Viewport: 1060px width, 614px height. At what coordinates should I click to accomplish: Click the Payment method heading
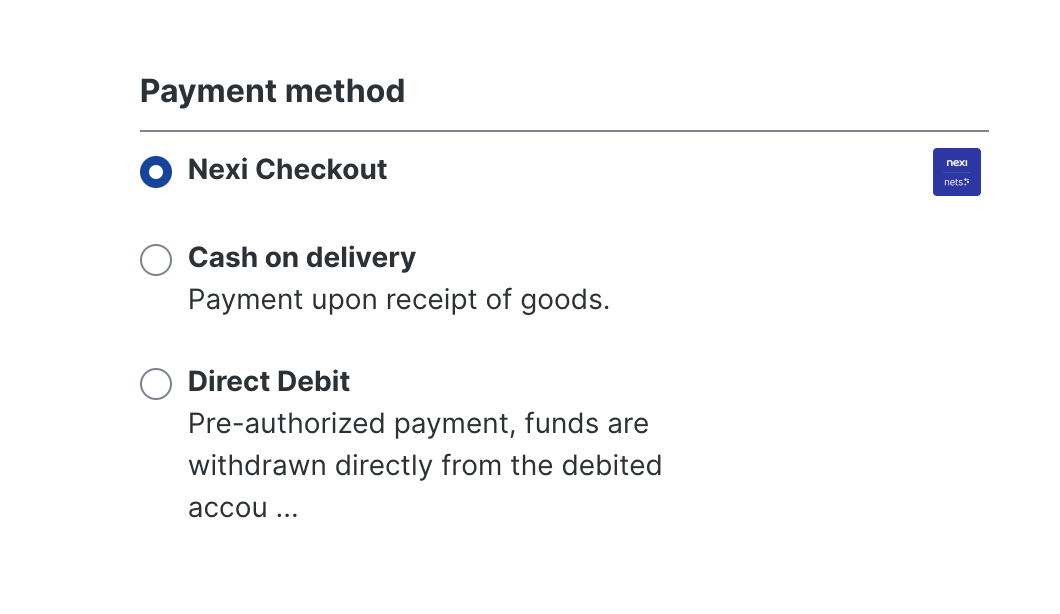(272, 91)
